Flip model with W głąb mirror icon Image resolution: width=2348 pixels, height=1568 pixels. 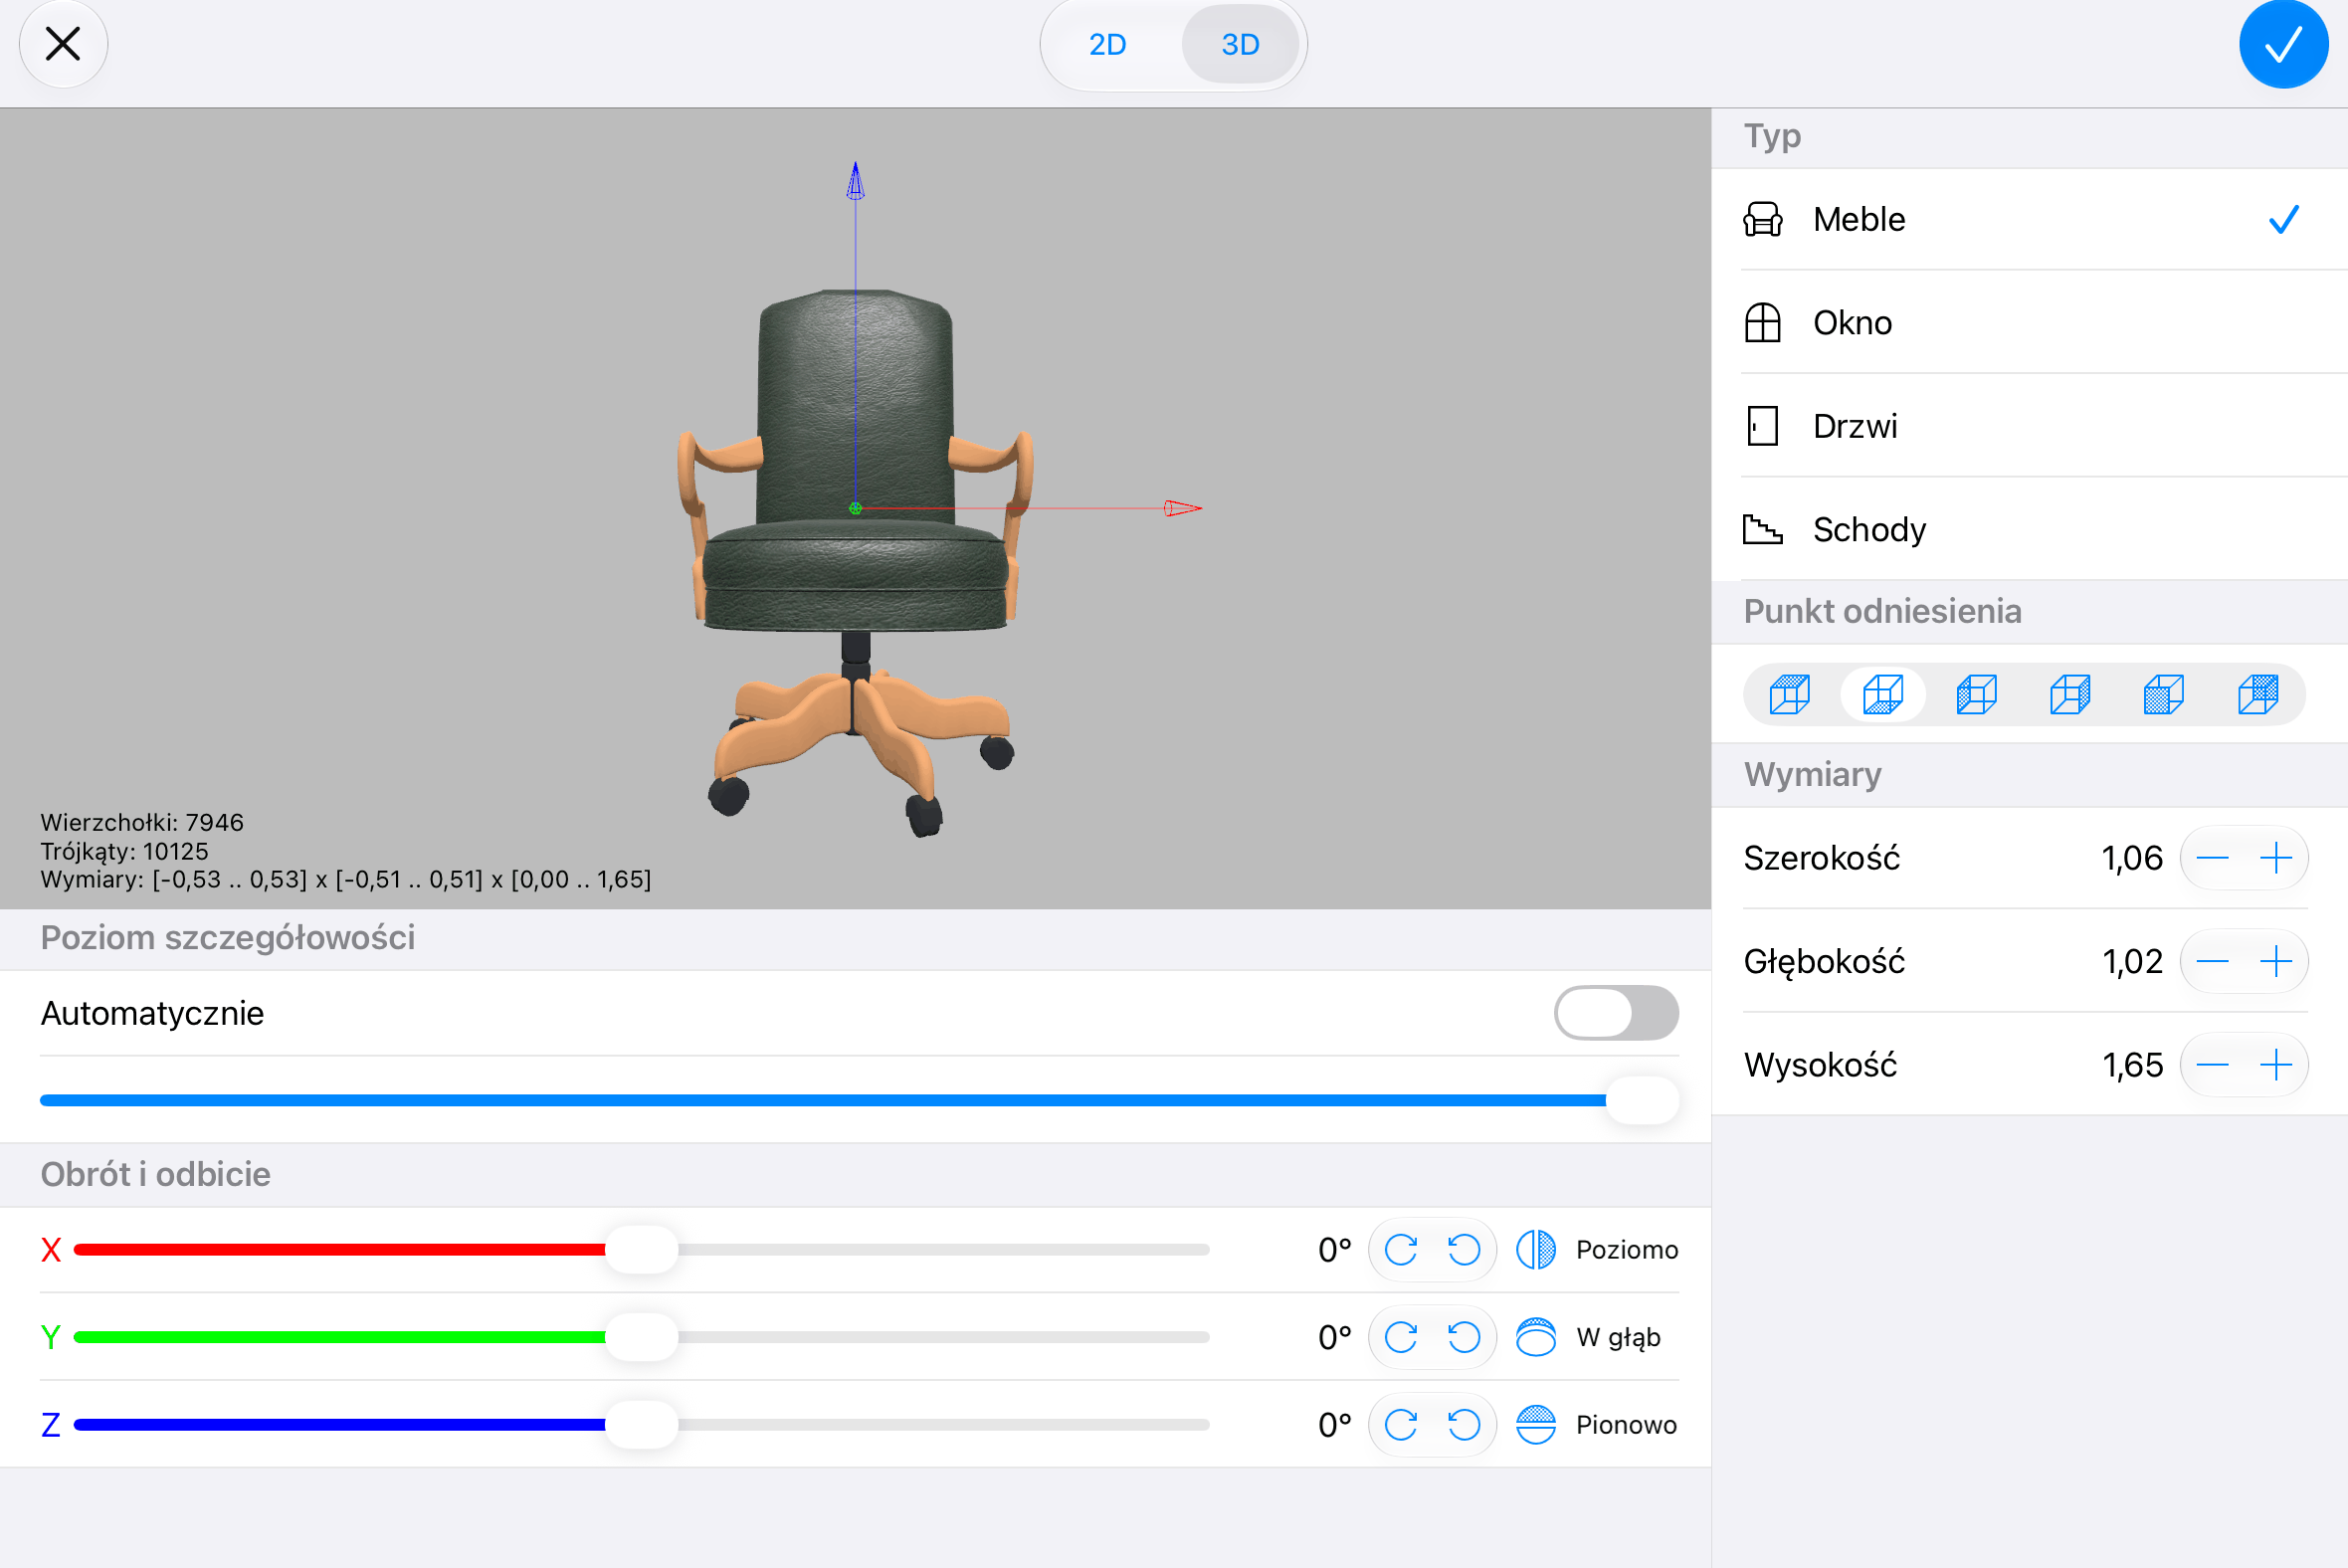1536,1337
